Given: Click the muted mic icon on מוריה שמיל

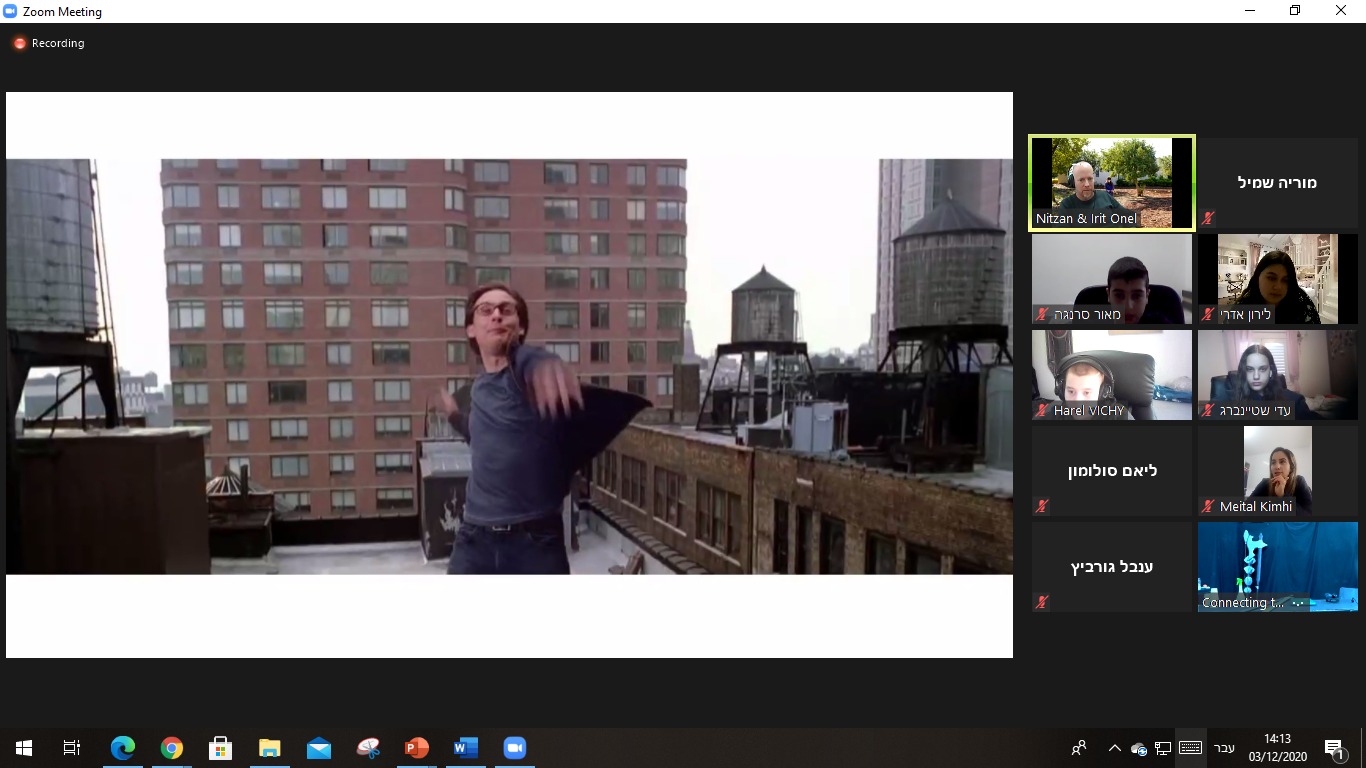Looking at the screenshot, I should [1209, 218].
